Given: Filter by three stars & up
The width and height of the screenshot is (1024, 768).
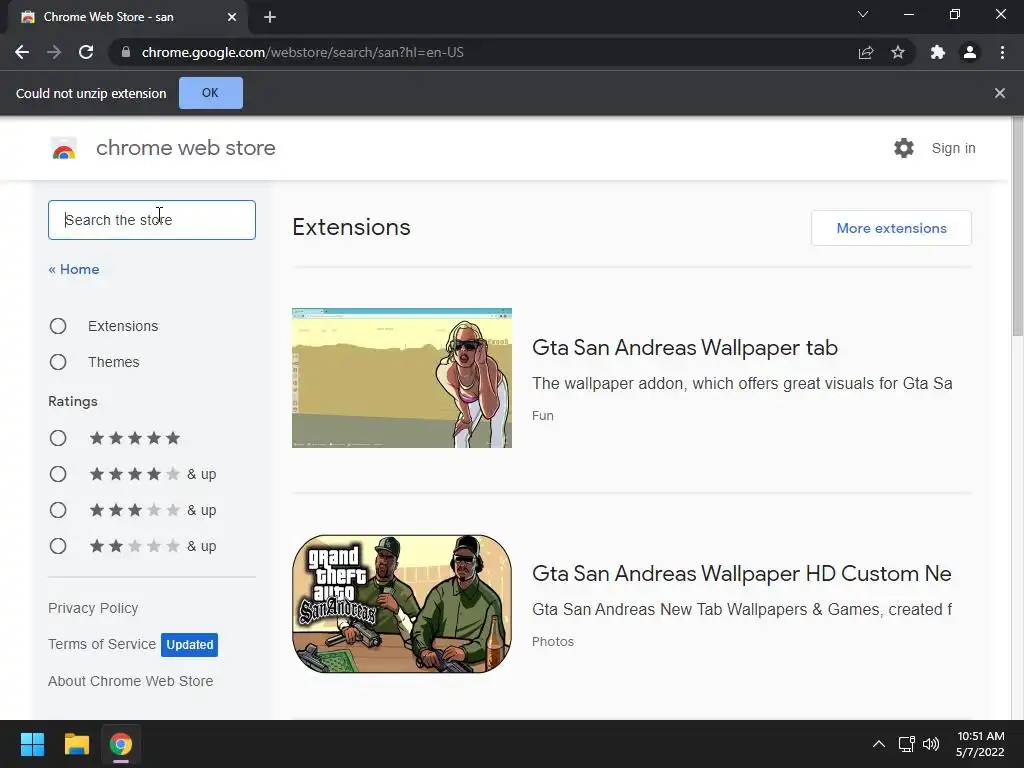Looking at the screenshot, I should click(x=58, y=510).
